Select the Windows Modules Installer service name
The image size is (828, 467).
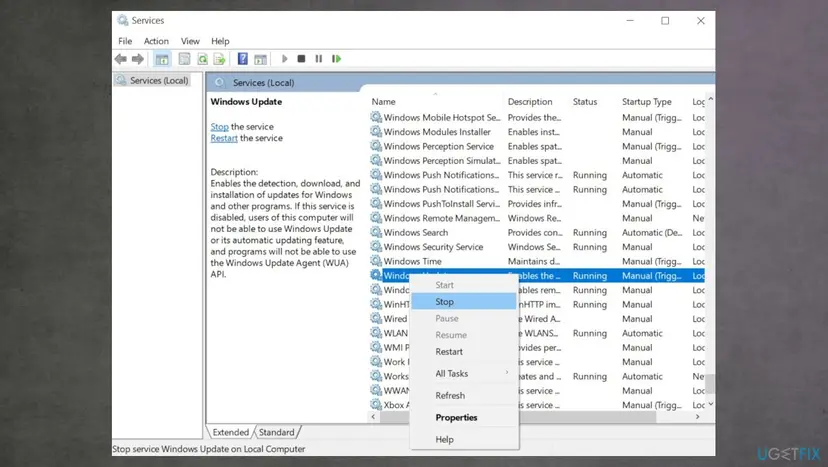[437, 132]
